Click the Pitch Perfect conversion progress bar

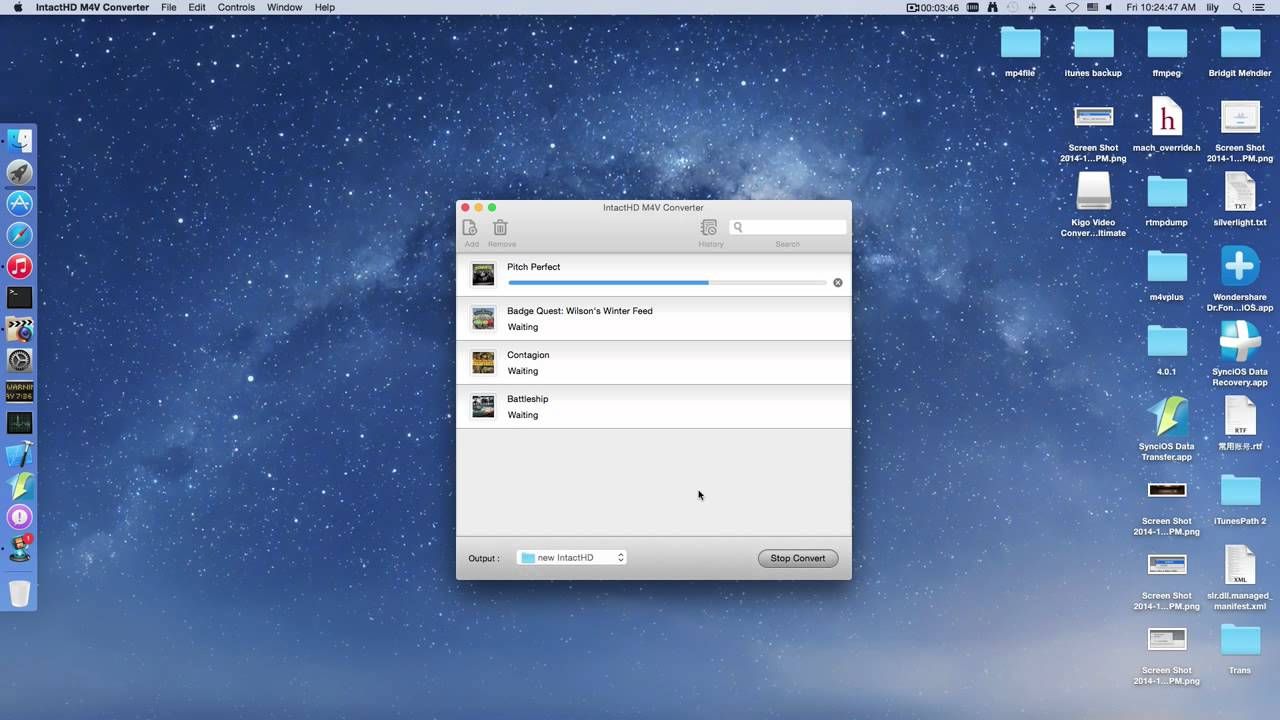point(667,283)
